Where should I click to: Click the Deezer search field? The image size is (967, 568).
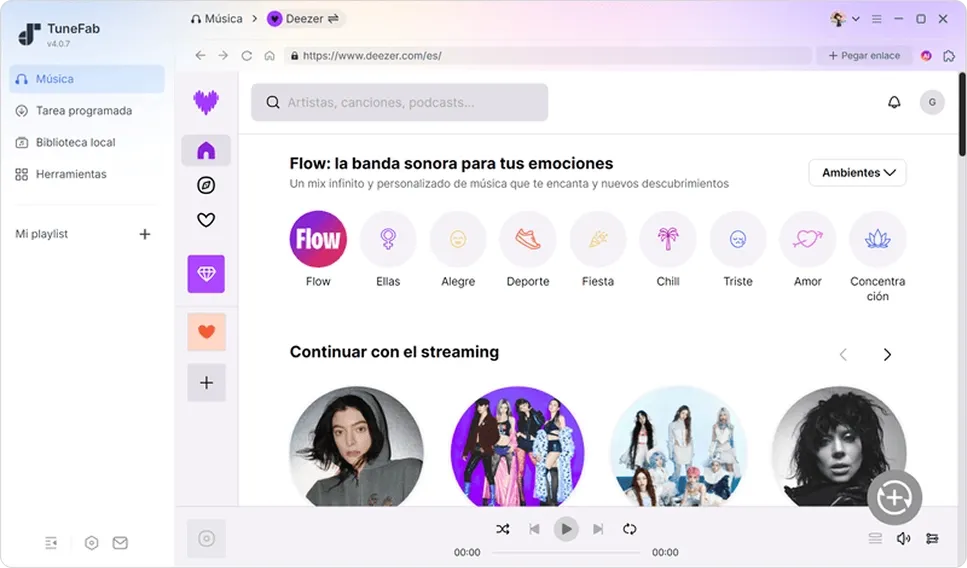tap(400, 102)
